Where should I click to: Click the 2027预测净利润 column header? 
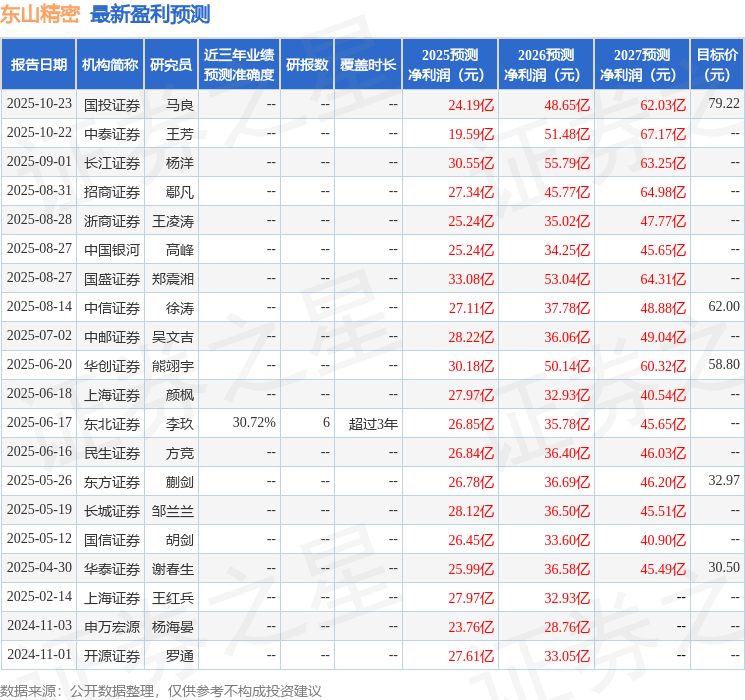[x=641, y=65]
